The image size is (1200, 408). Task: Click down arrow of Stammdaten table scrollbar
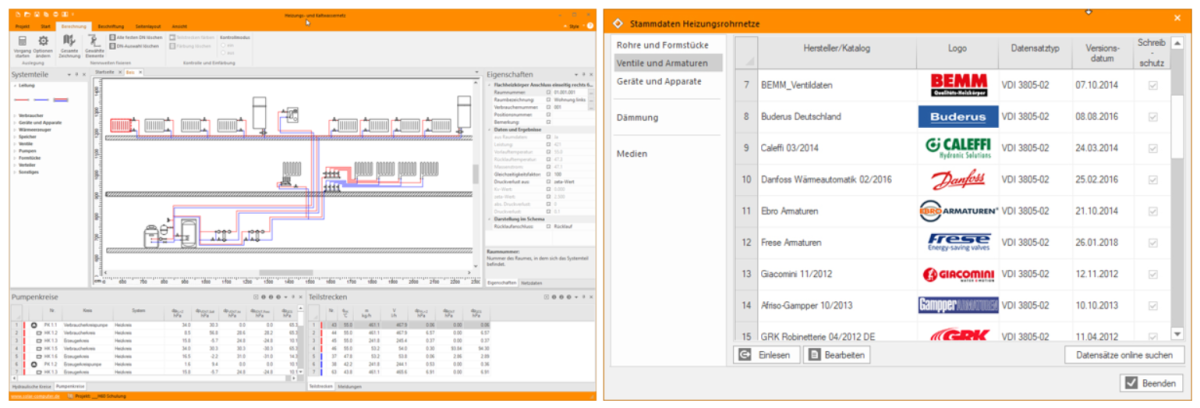[x=1178, y=333]
